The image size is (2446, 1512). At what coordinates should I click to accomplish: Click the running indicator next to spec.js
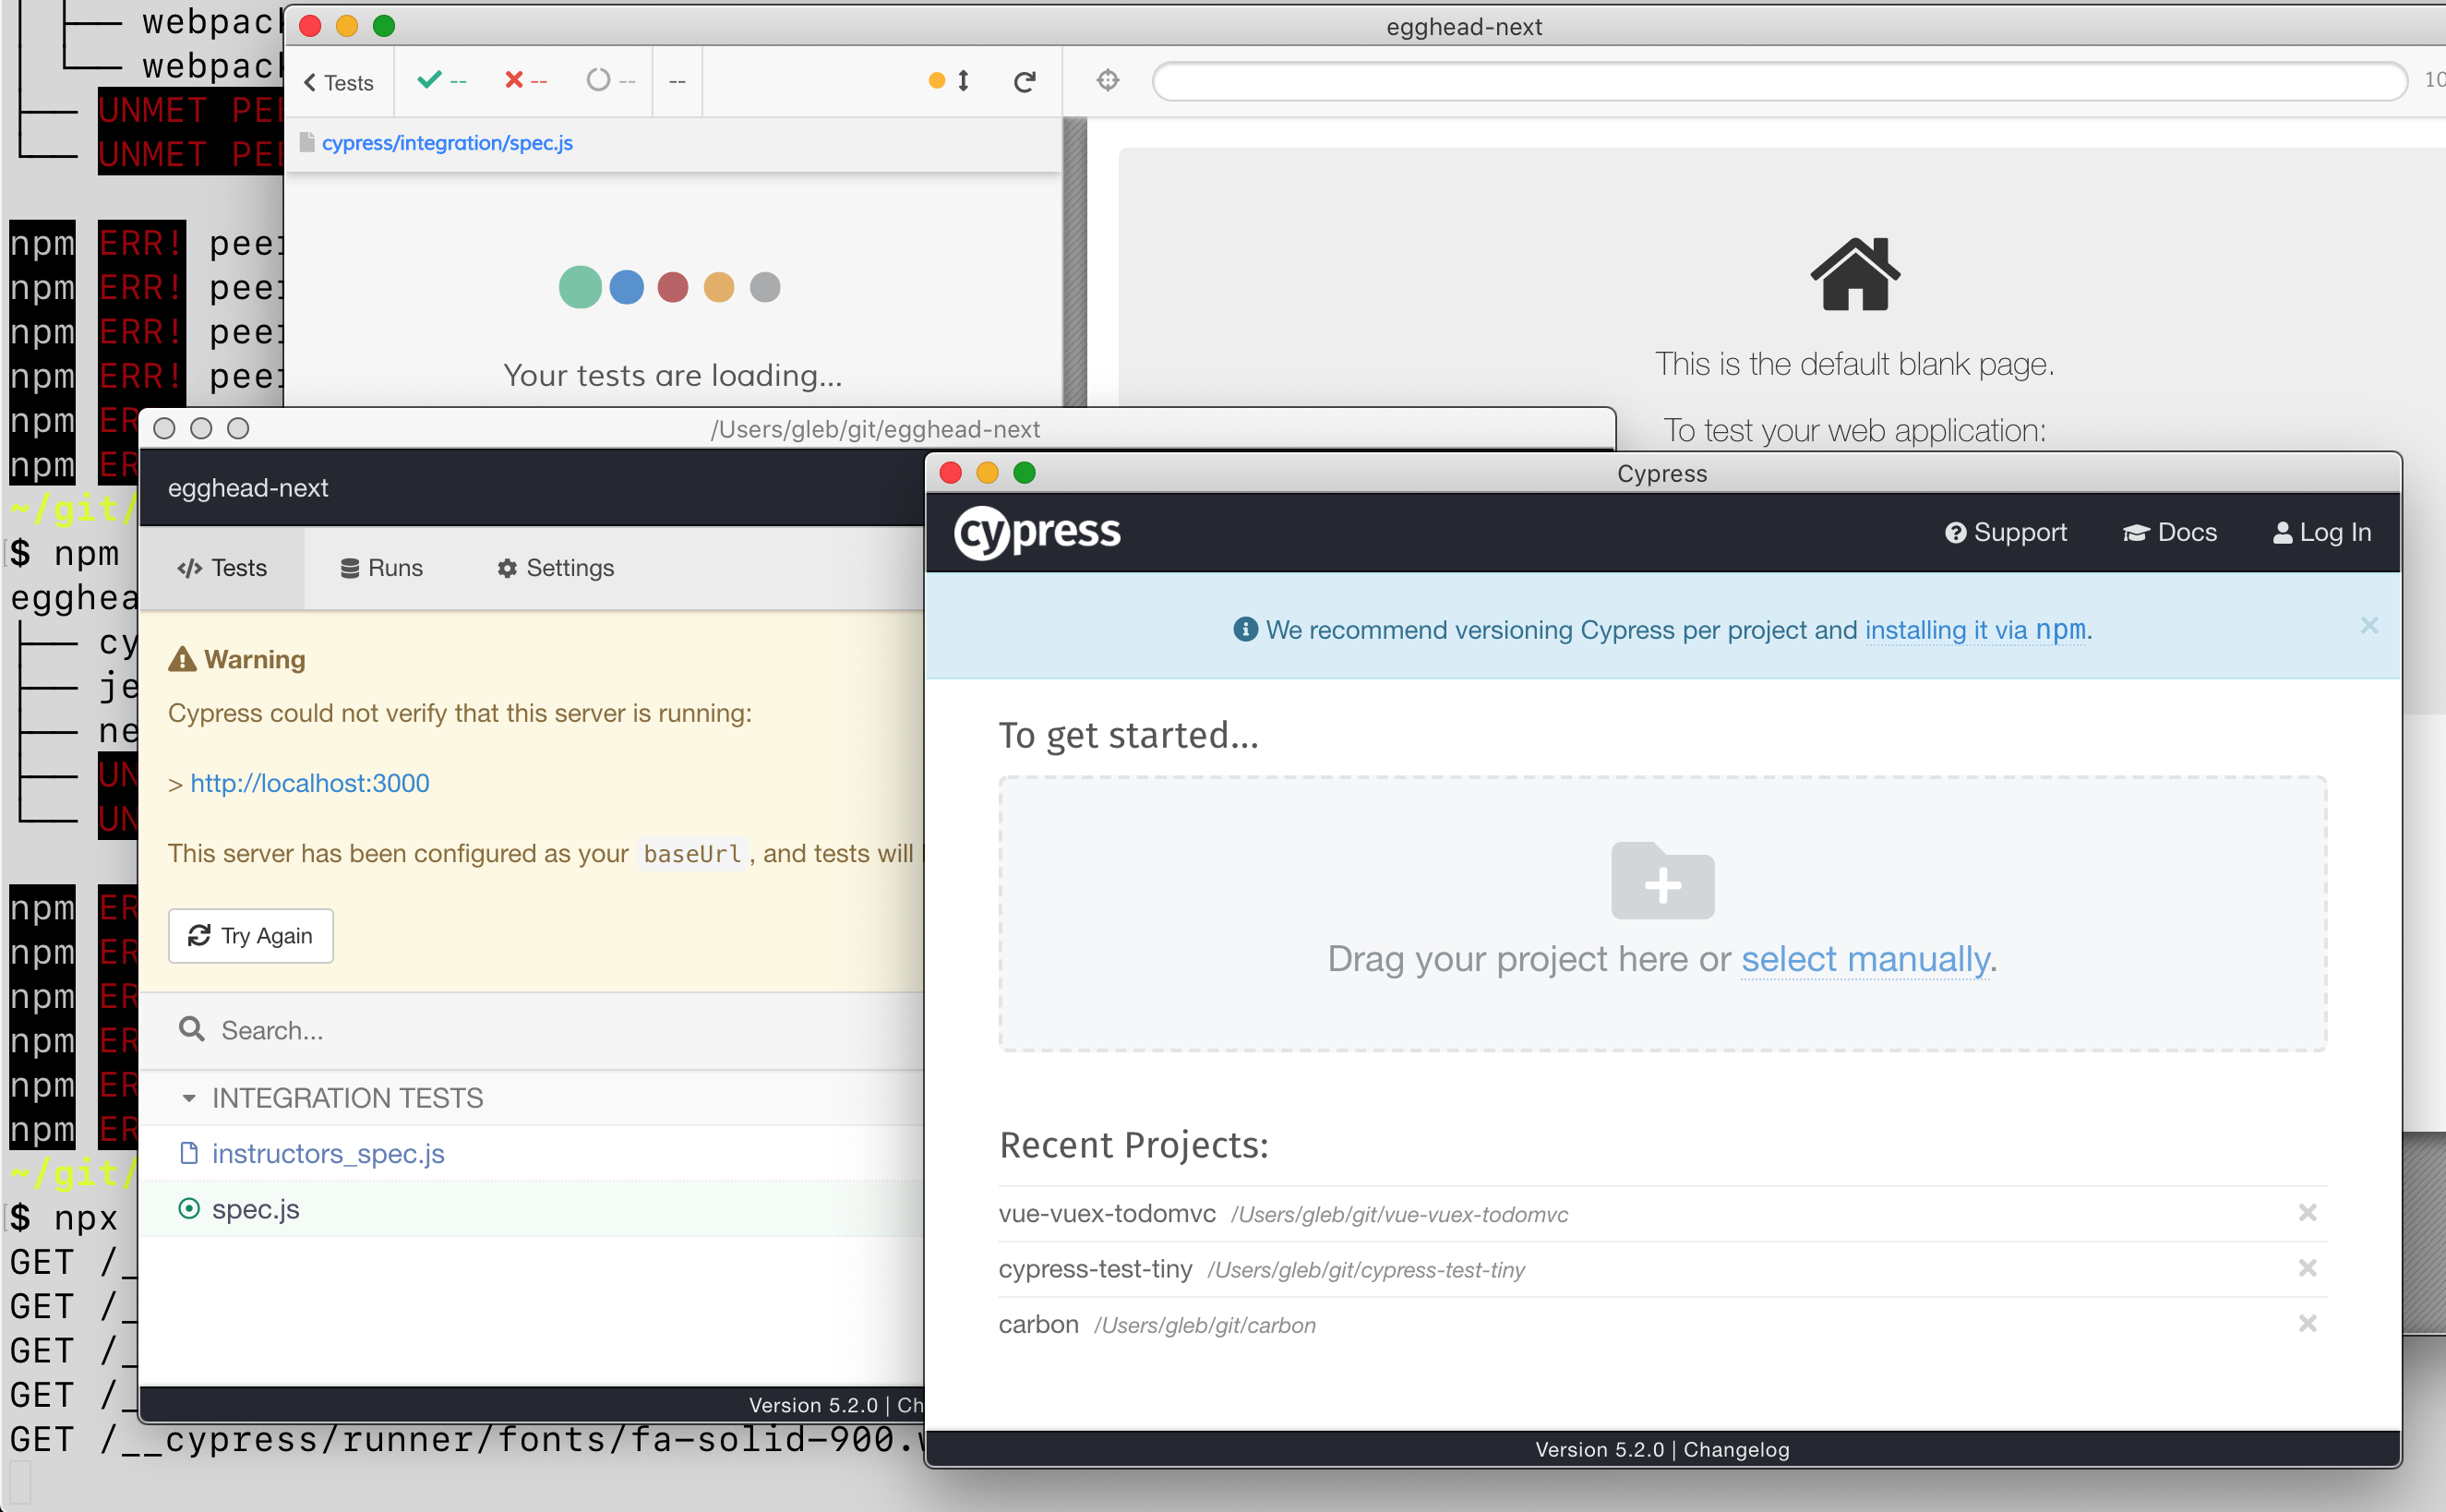[189, 1208]
